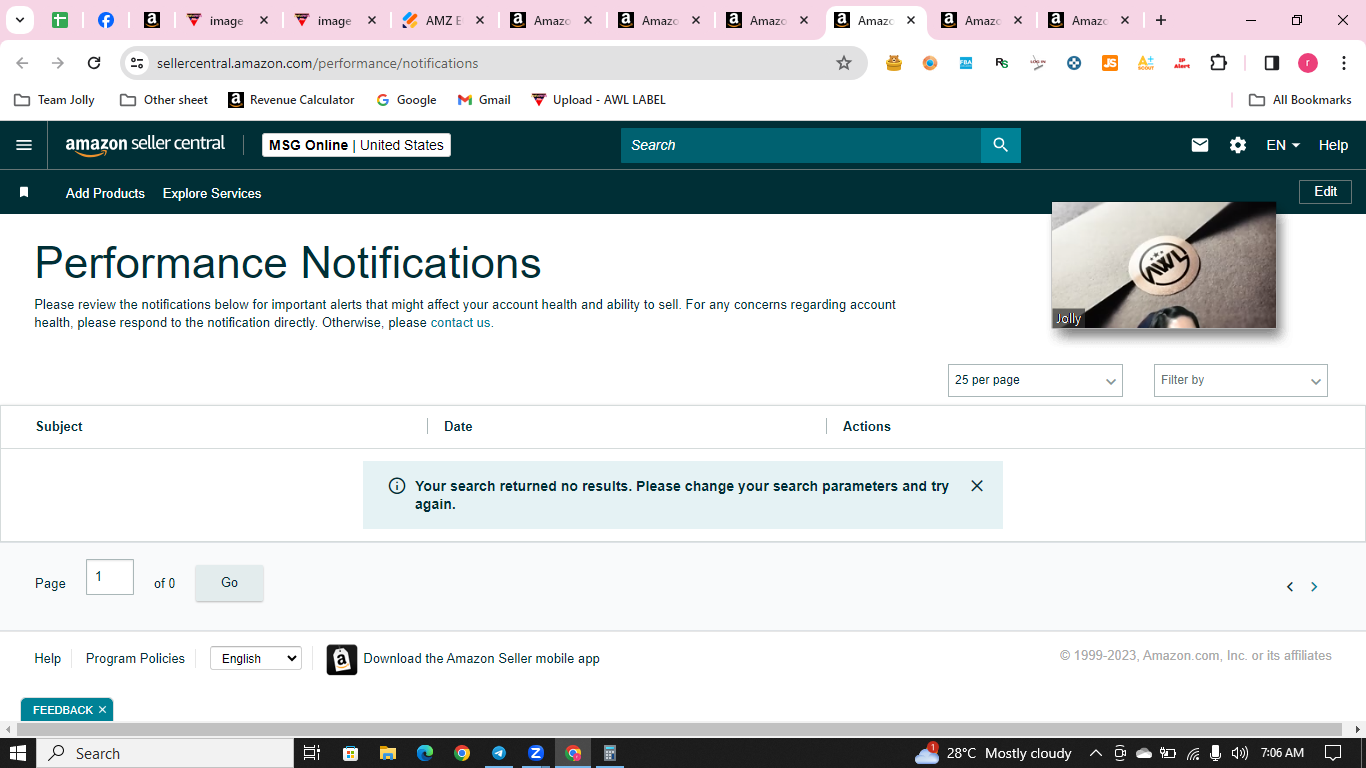Open Help in the top header
The width and height of the screenshot is (1366, 768).
tap(1333, 145)
